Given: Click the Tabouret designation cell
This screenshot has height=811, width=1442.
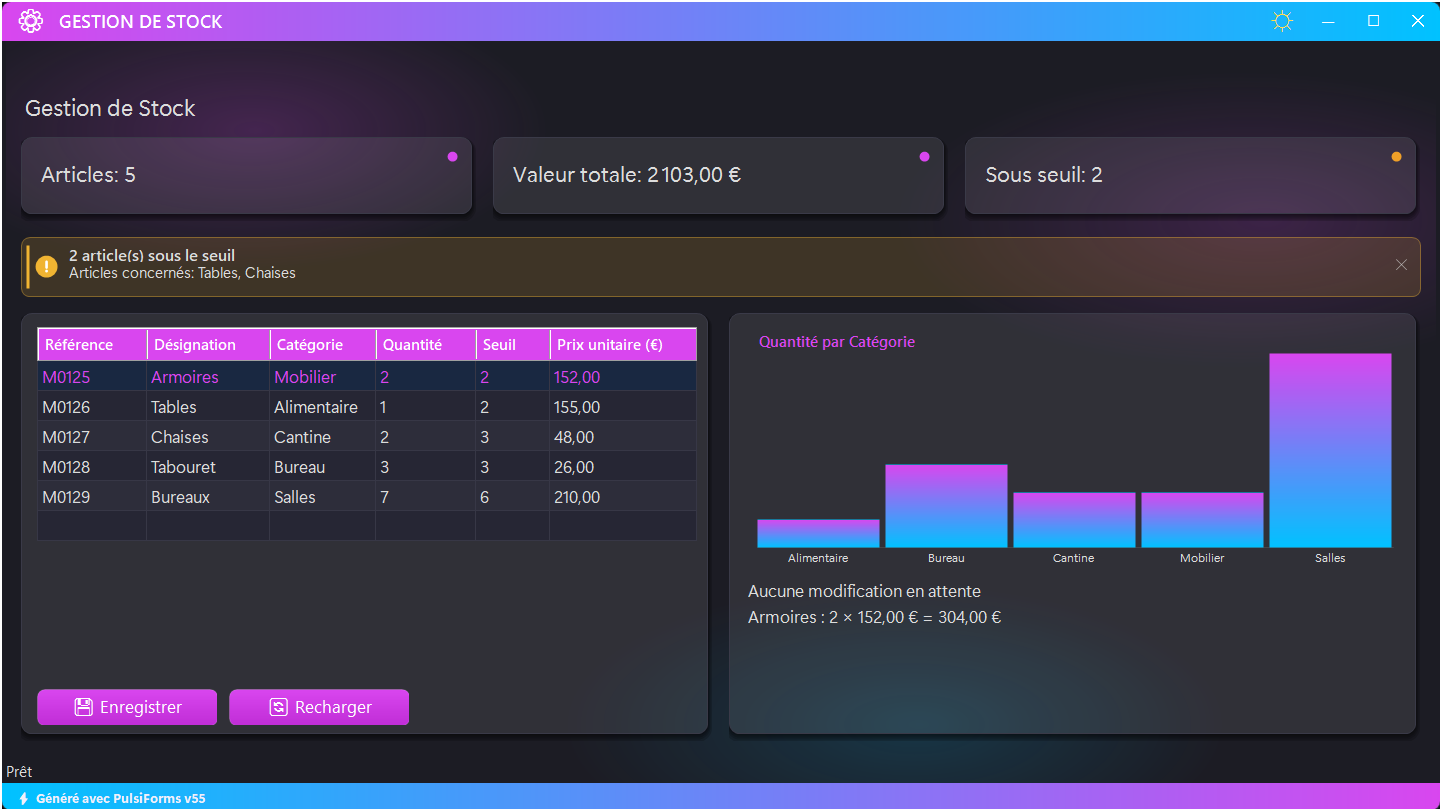Looking at the screenshot, I should (x=208, y=467).
